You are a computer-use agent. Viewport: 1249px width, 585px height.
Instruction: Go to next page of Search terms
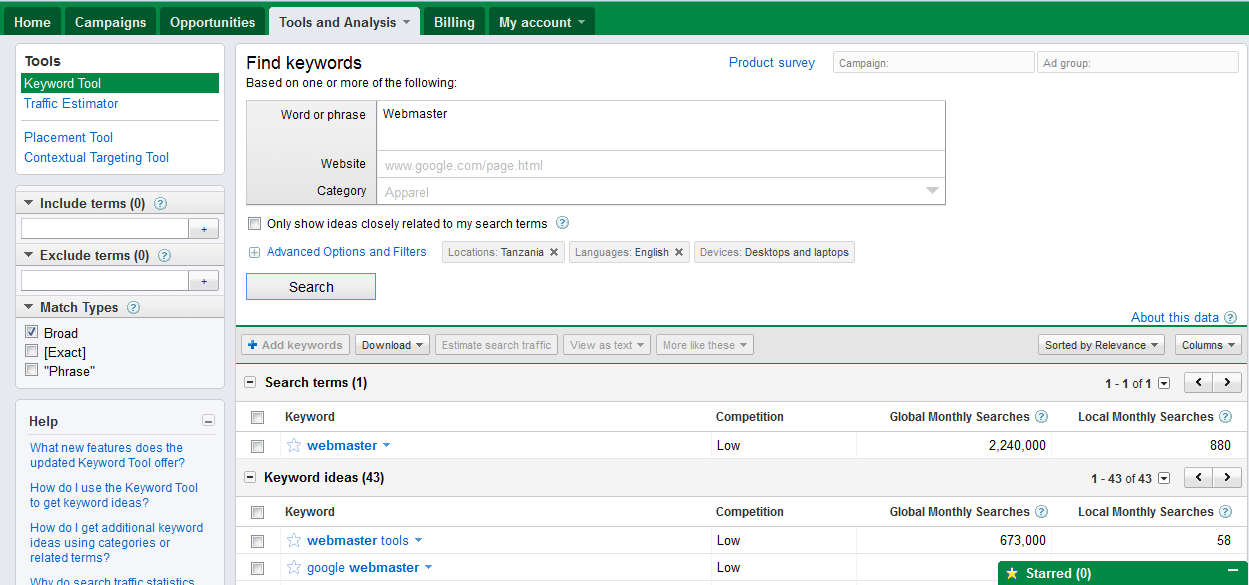(1228, 383)
